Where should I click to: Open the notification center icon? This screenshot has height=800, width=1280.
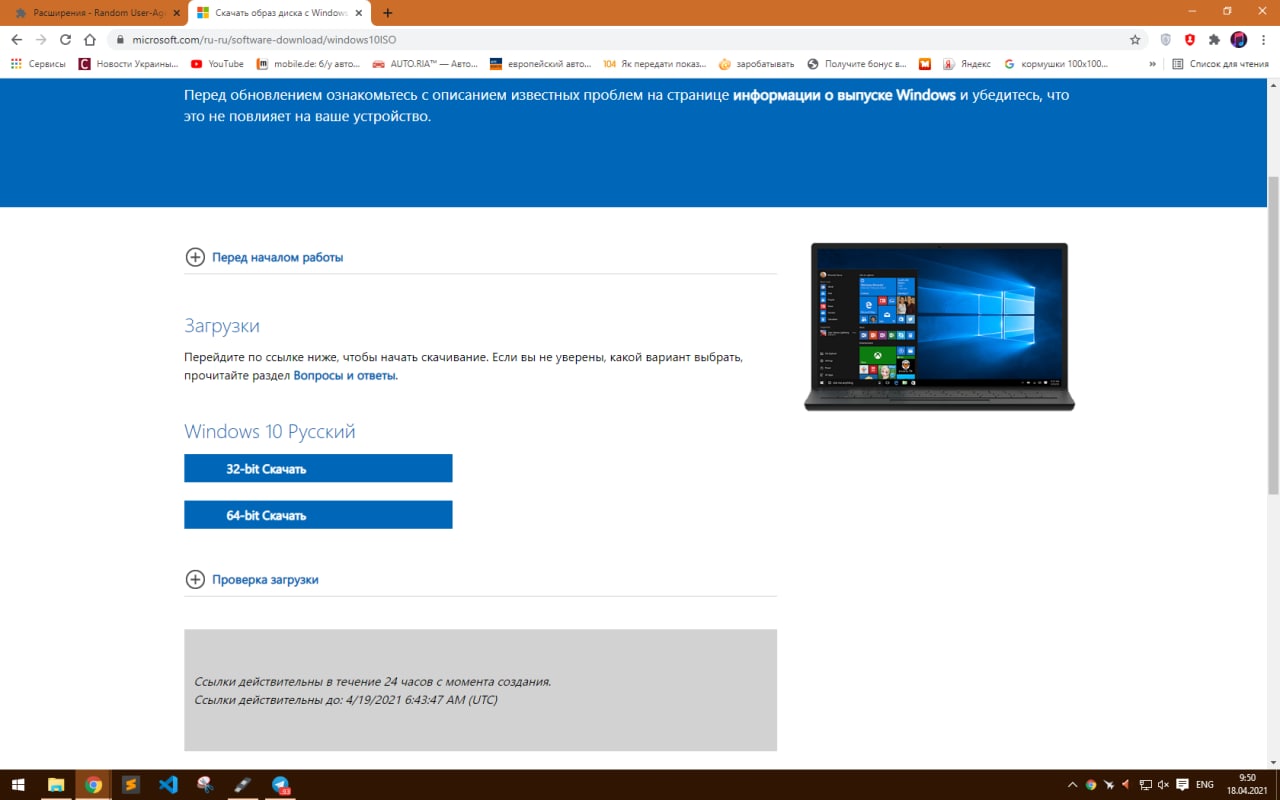click(1182, 785)
